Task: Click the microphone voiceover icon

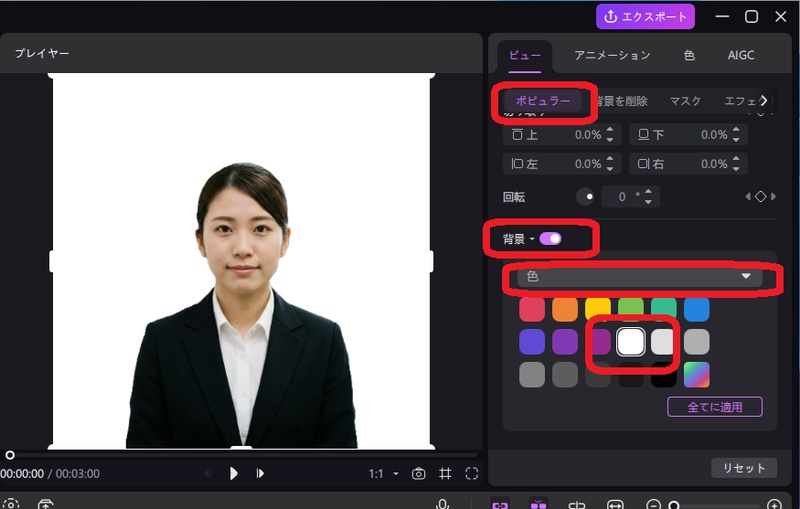Action: point(442,504)
